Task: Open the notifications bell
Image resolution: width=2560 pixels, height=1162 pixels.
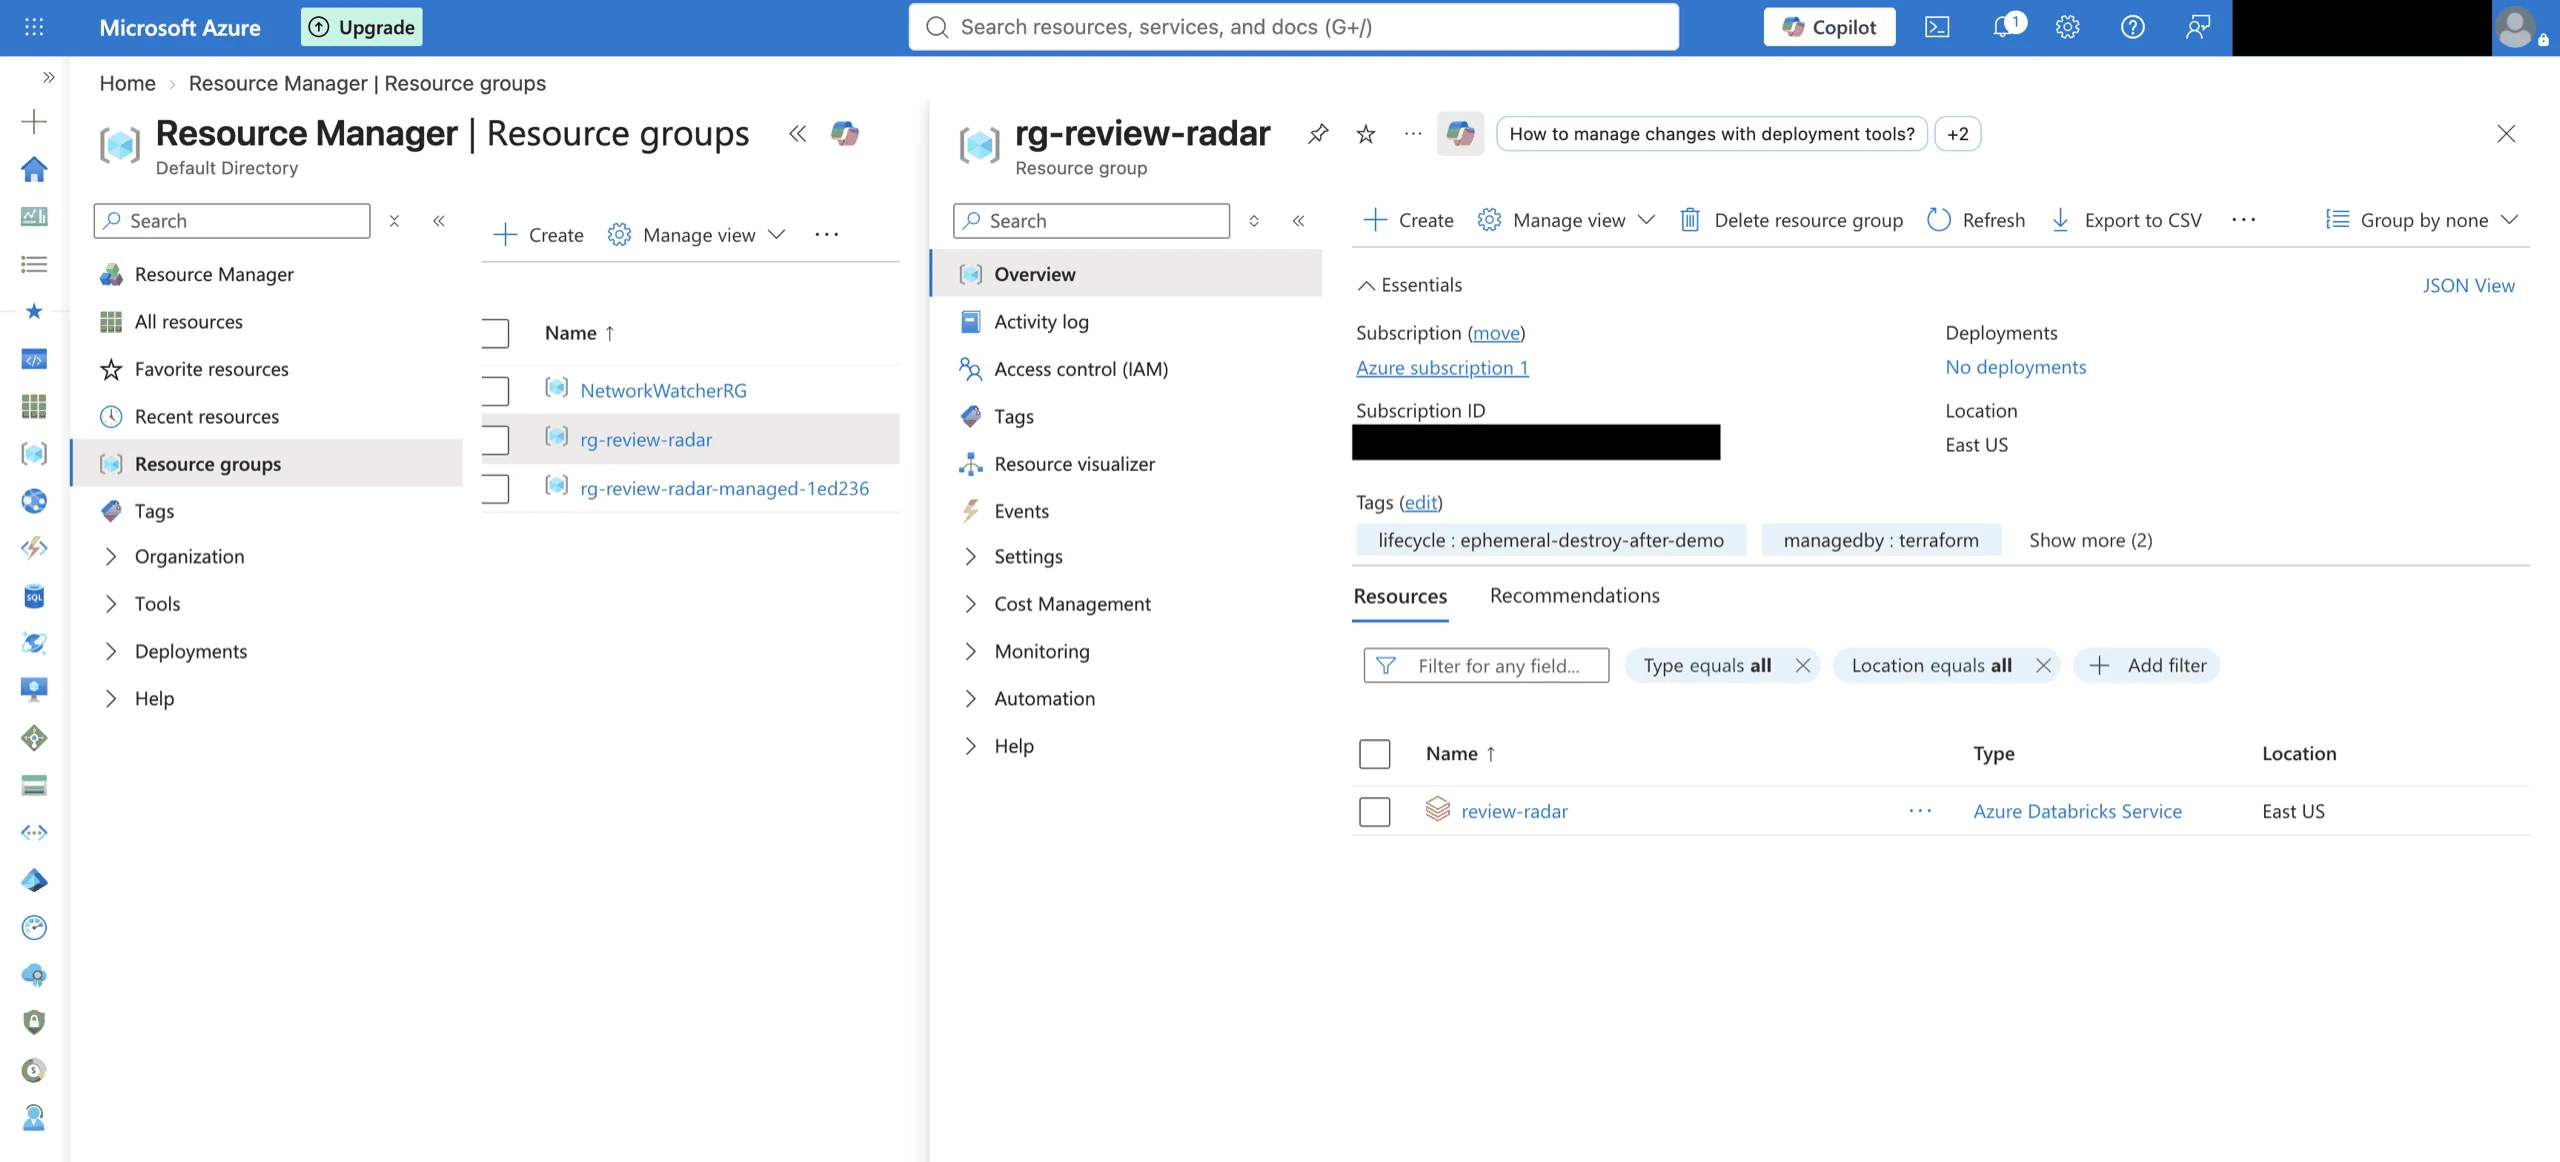Action: 2003,27
